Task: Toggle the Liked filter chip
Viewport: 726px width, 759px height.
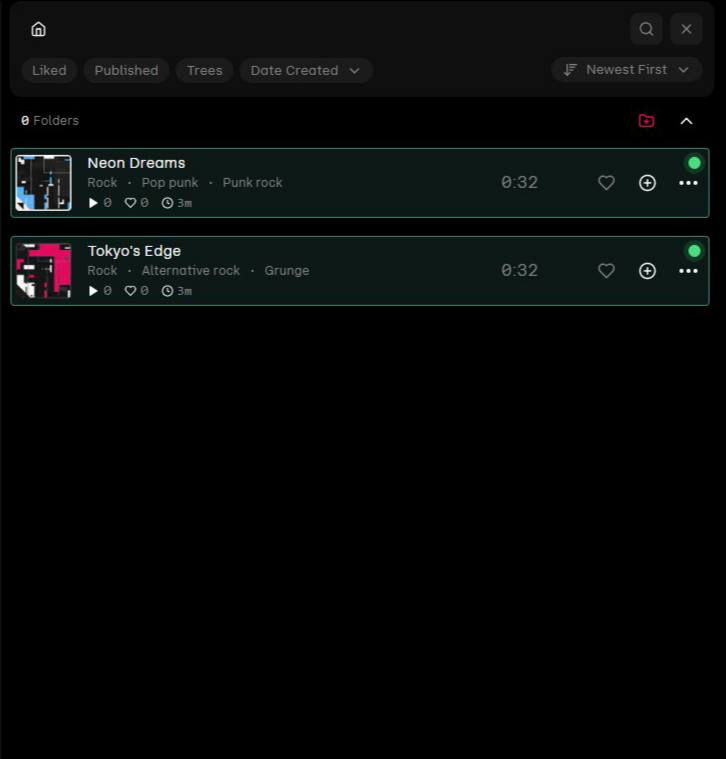Action: click(49, 71)
